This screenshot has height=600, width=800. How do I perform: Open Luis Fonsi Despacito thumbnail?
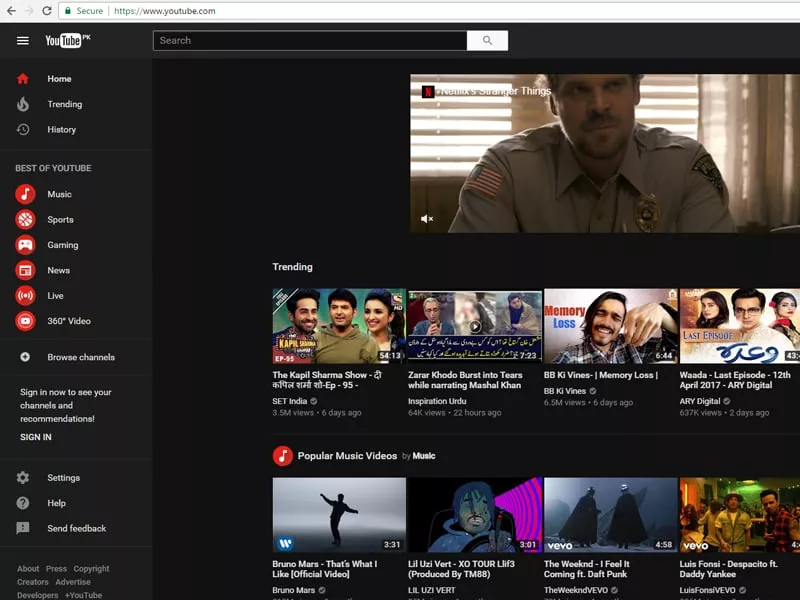(x=740, y=514)
